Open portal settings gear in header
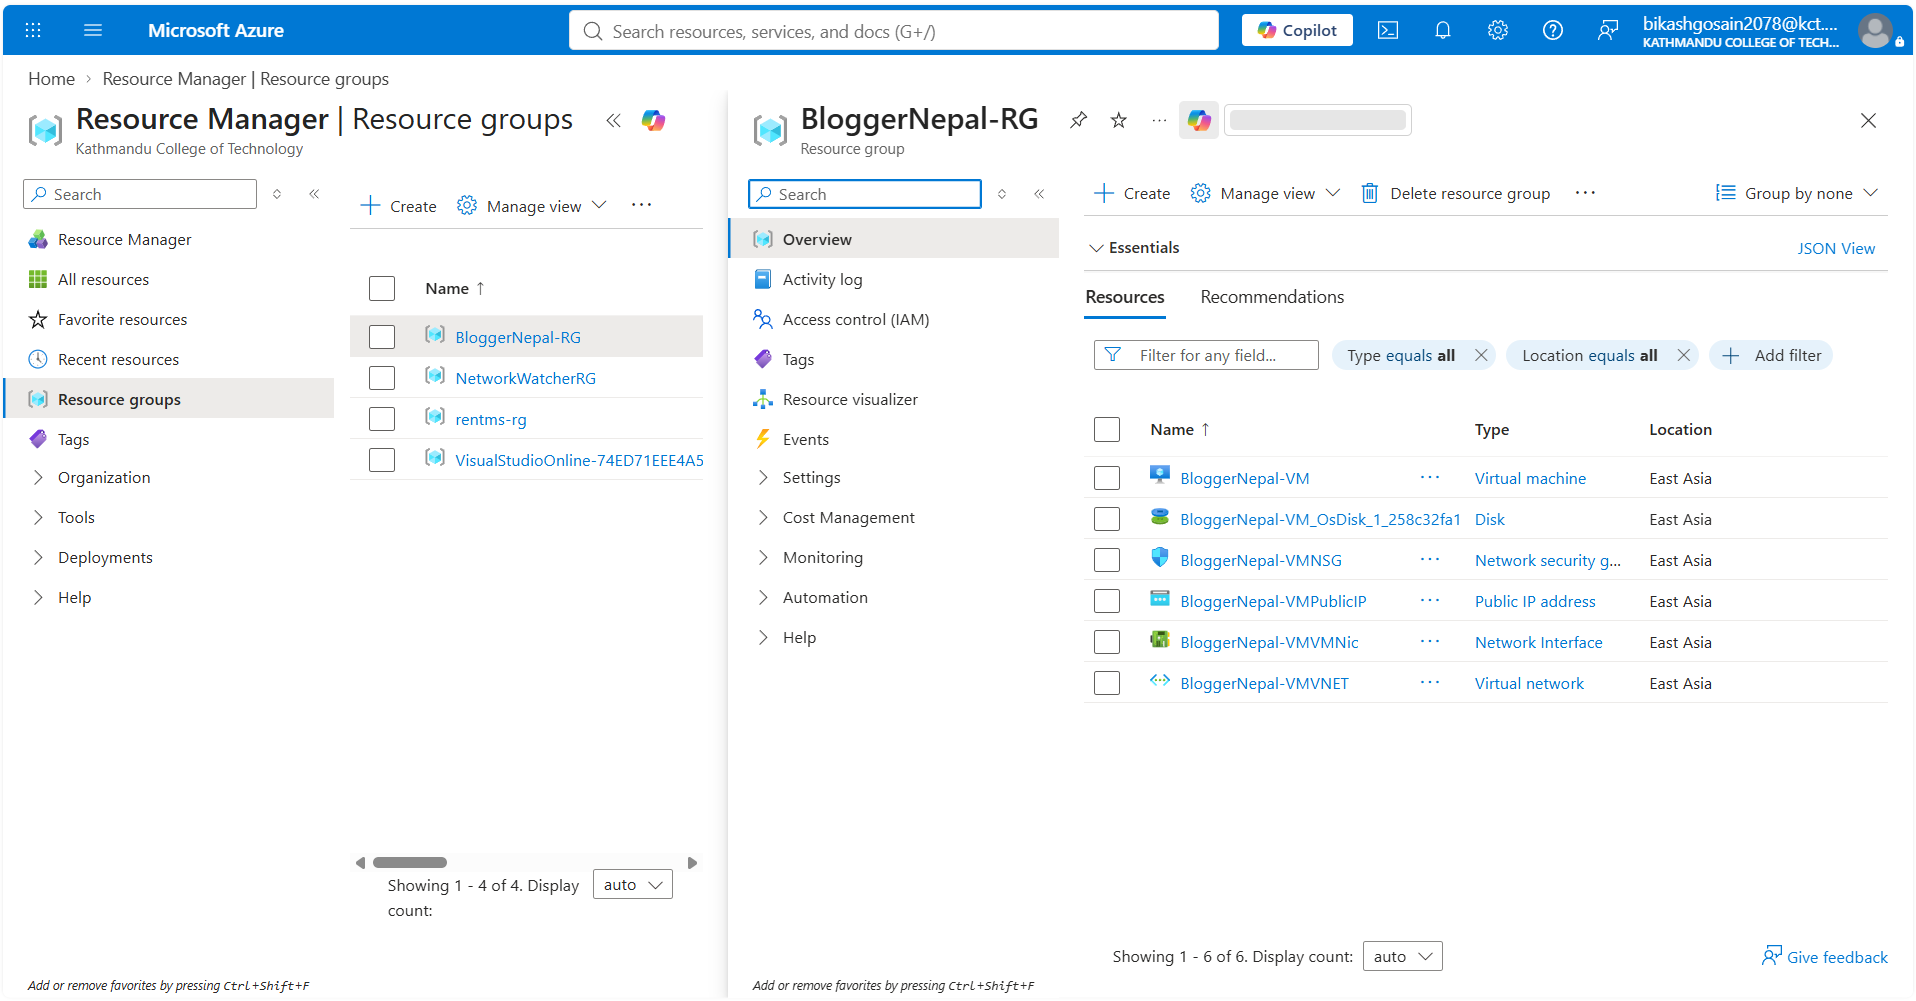The image size is (1916, 1001). click(x=1497, y=30)
